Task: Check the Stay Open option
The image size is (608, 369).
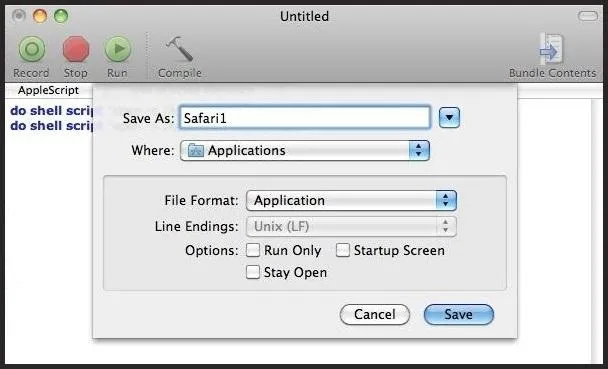Action: (253, 272)
